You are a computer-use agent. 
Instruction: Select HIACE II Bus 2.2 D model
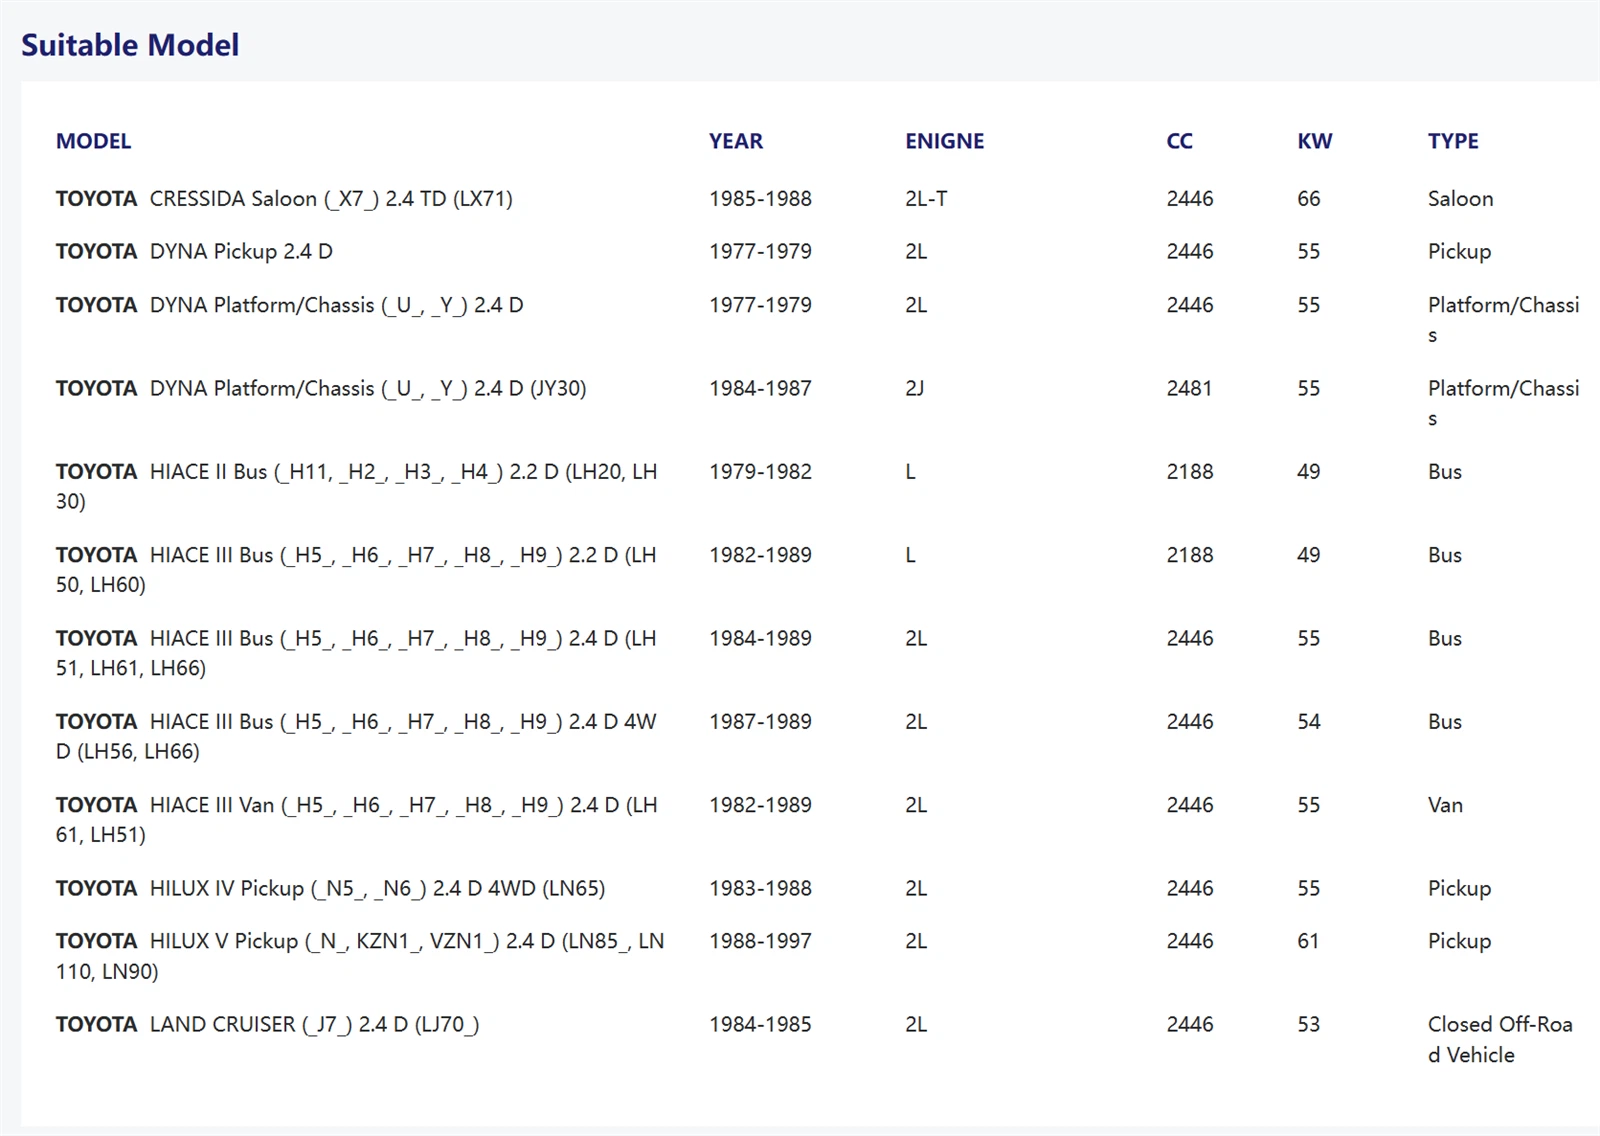(x=357, y=486)
